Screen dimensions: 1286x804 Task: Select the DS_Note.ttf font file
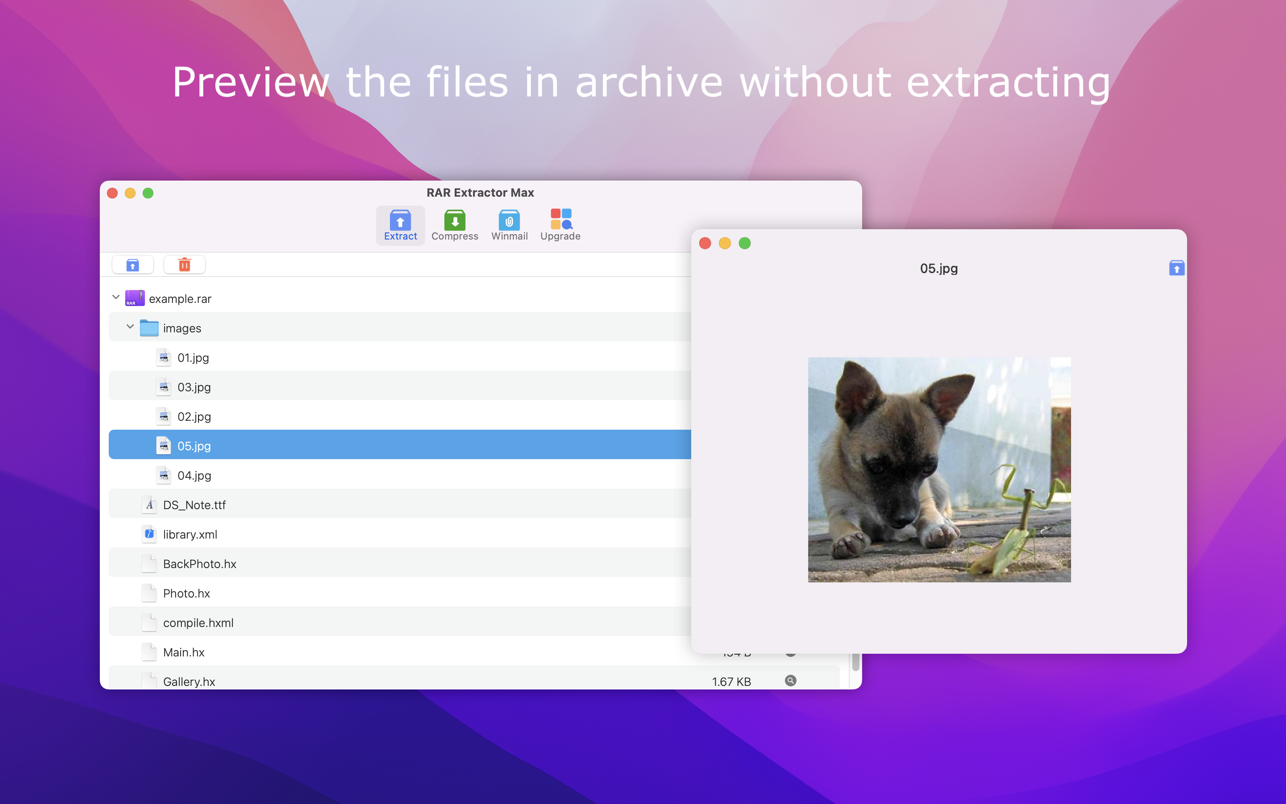(x=194, y=505)
